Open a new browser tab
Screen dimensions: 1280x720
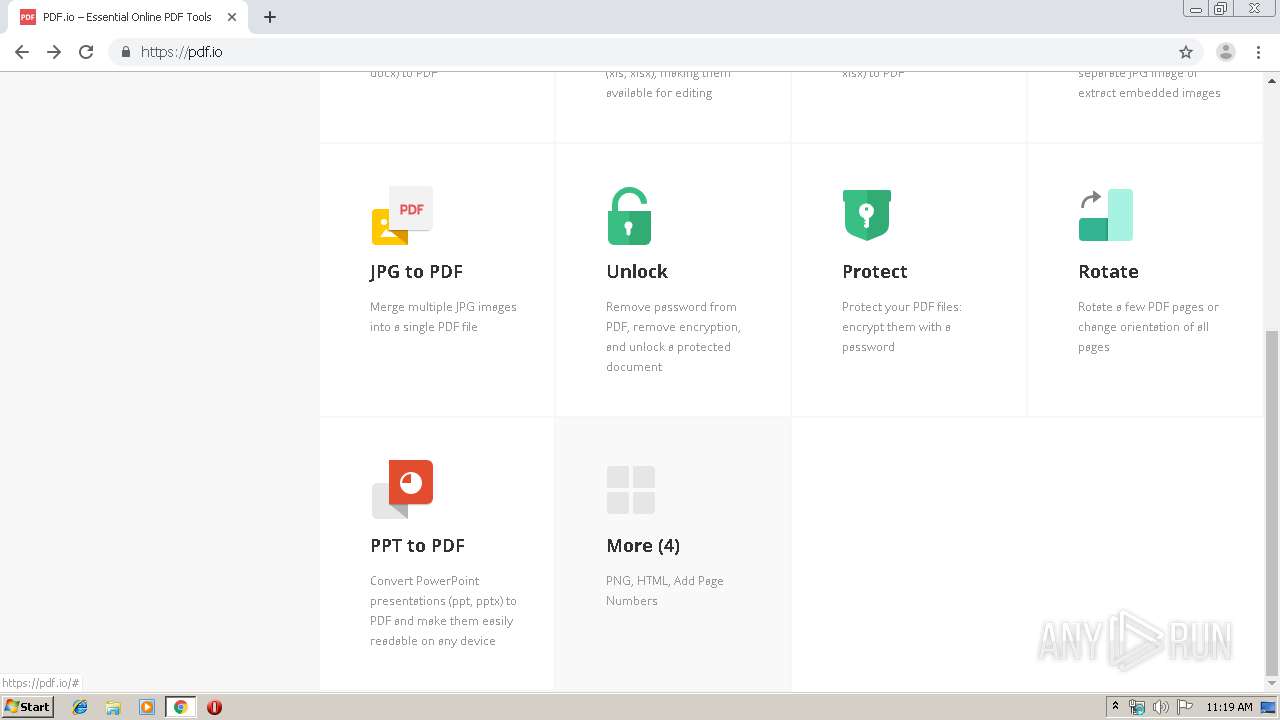pos(270,17)
